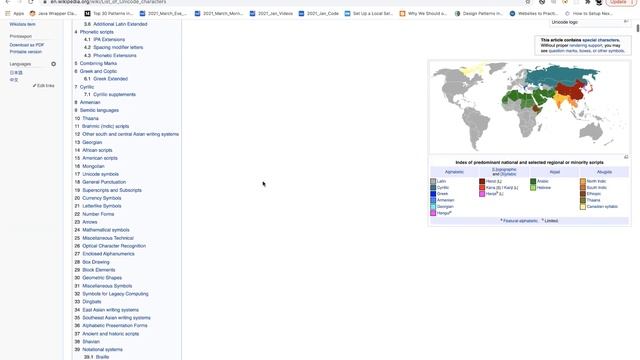This screenshot has height=360, width=640.
Task: Jump to Geometric Shapes section
Action: coord(102,278)
